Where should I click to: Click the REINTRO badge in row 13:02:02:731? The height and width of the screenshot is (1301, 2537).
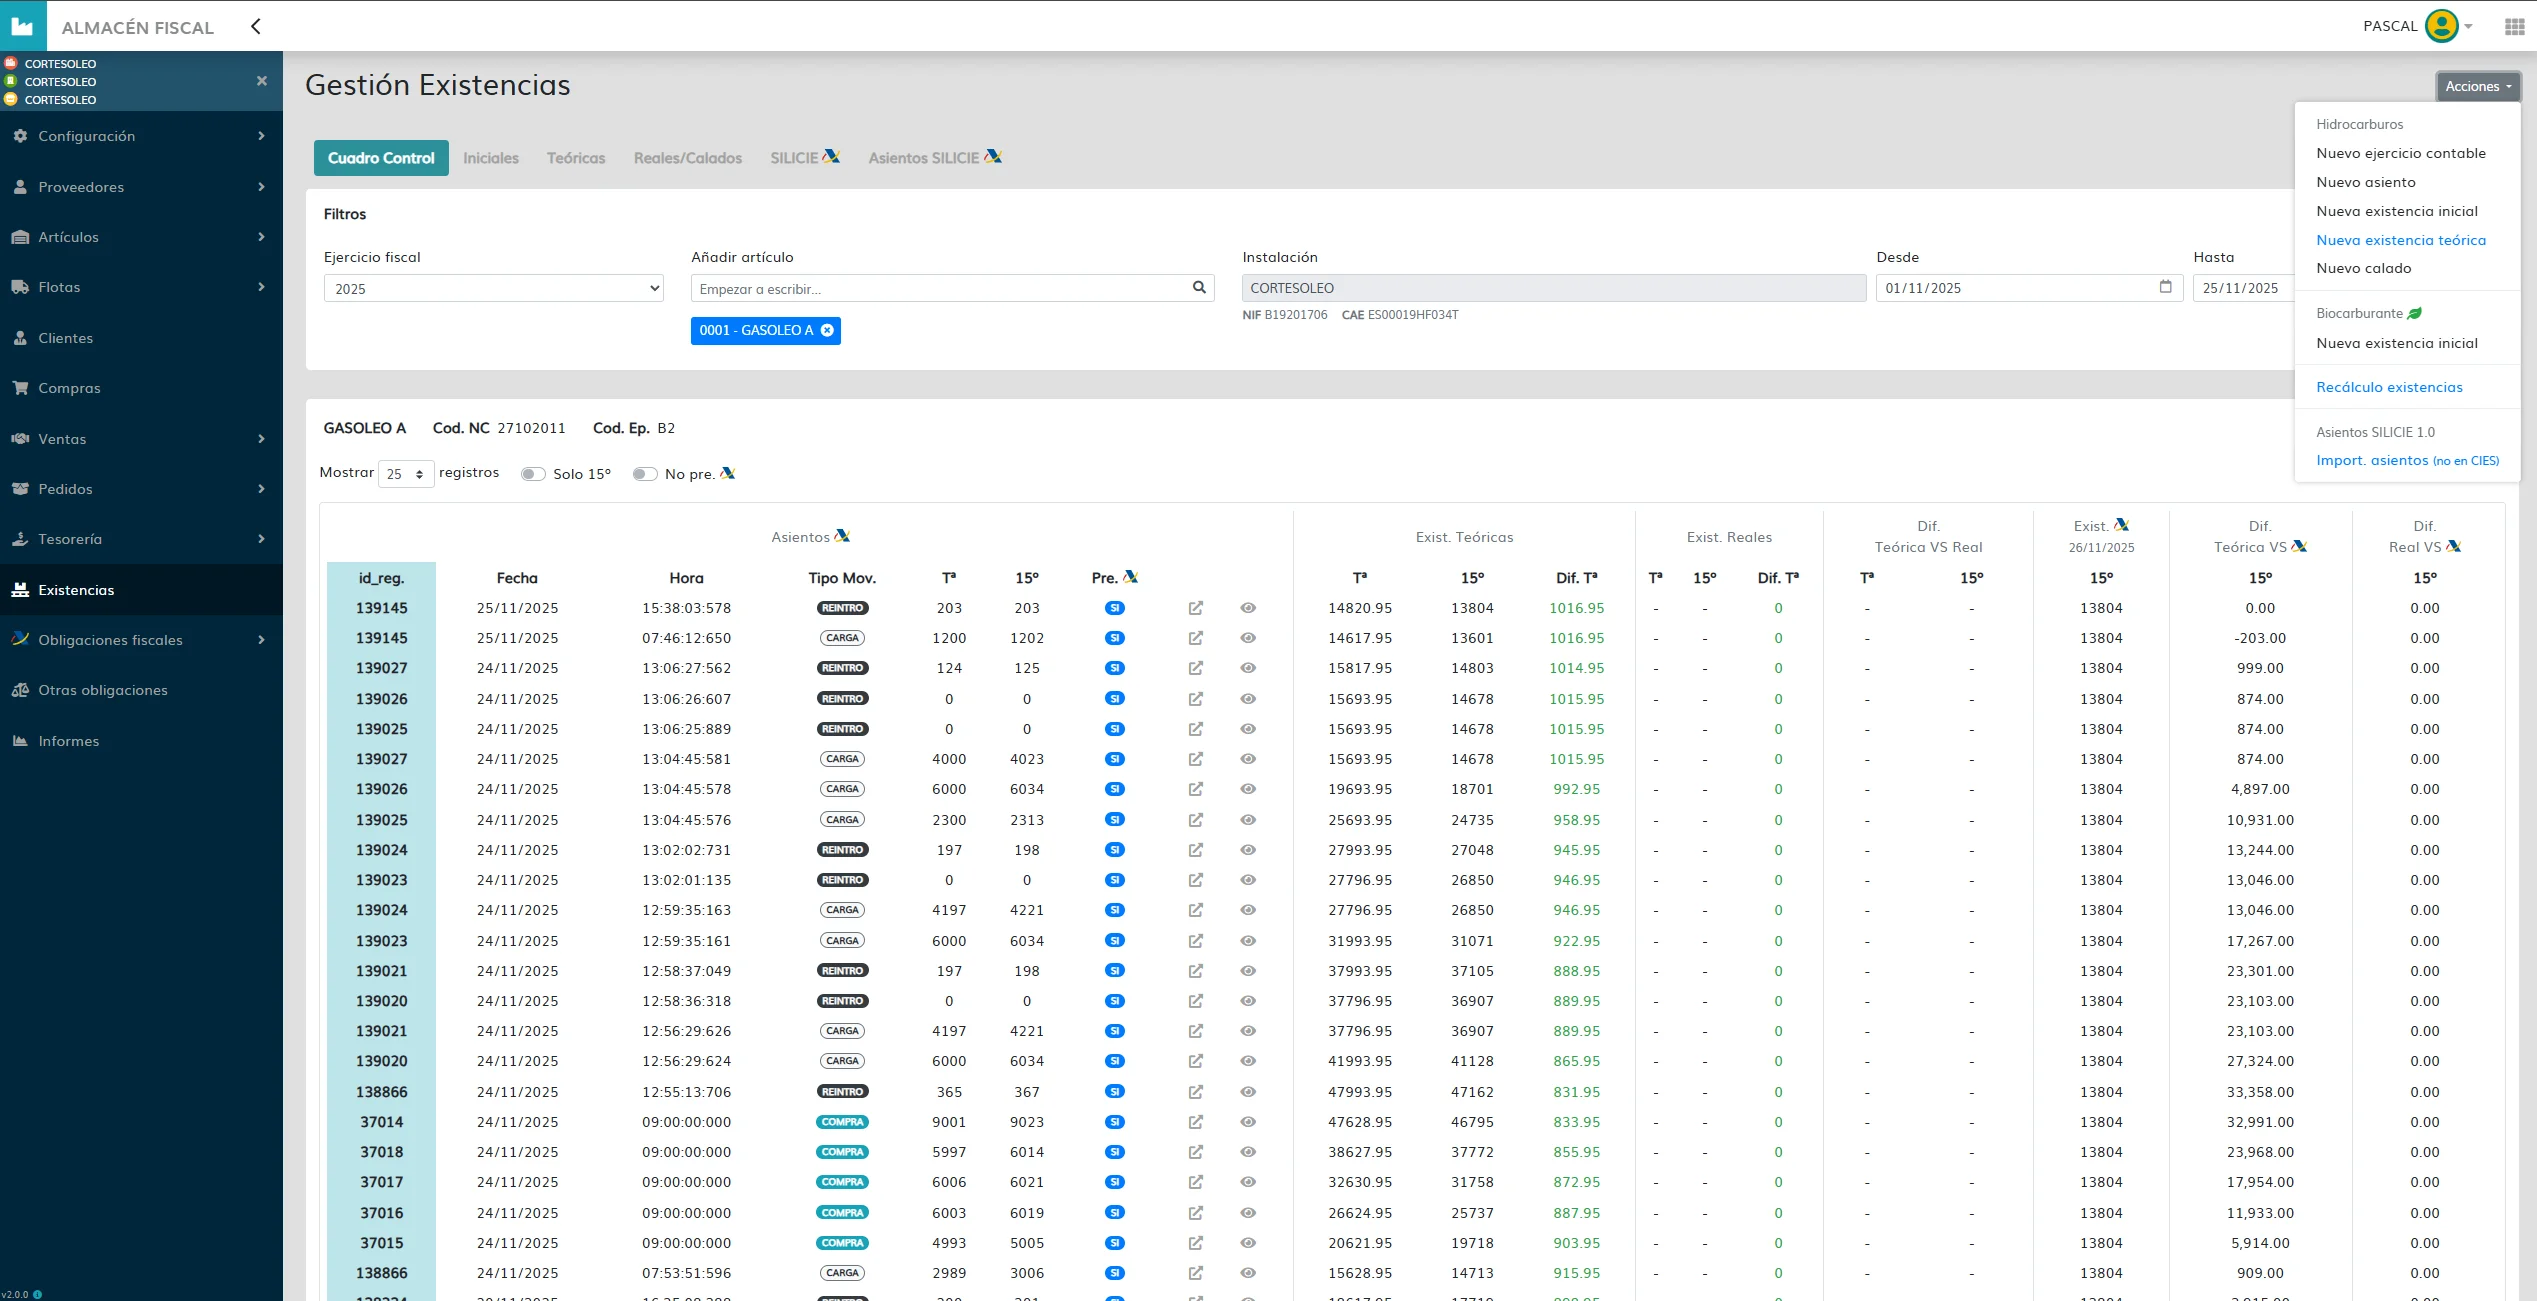click(842, 850)
